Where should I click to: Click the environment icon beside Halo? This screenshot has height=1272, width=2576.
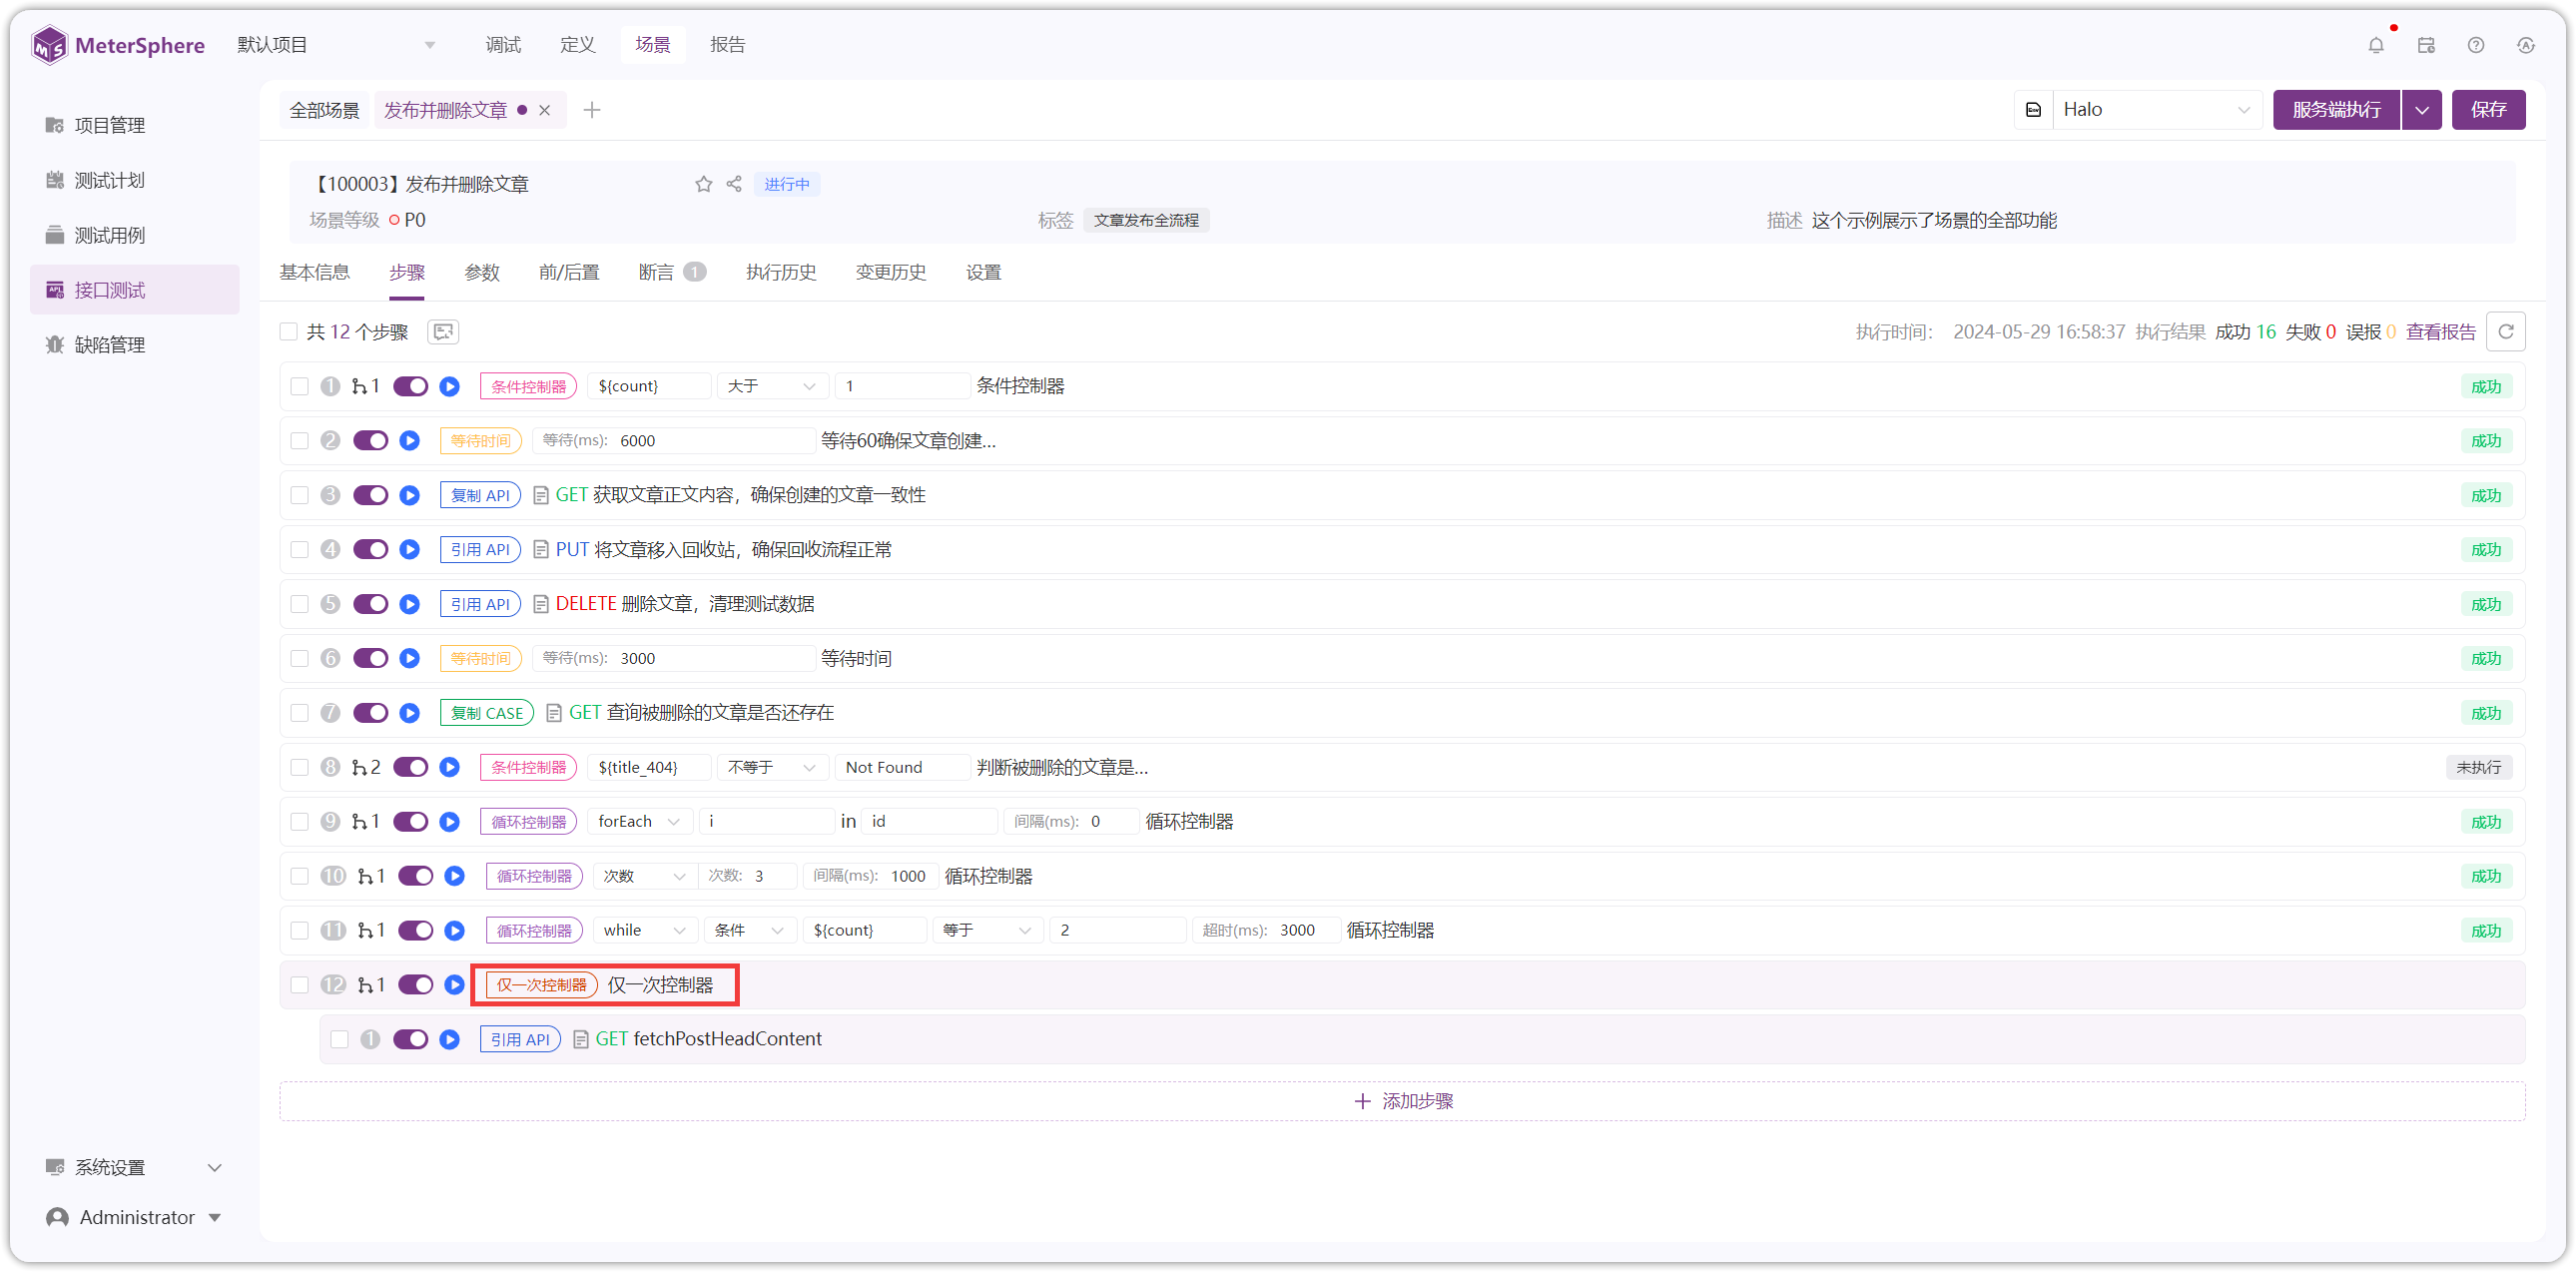click(x=2034, y=110)
